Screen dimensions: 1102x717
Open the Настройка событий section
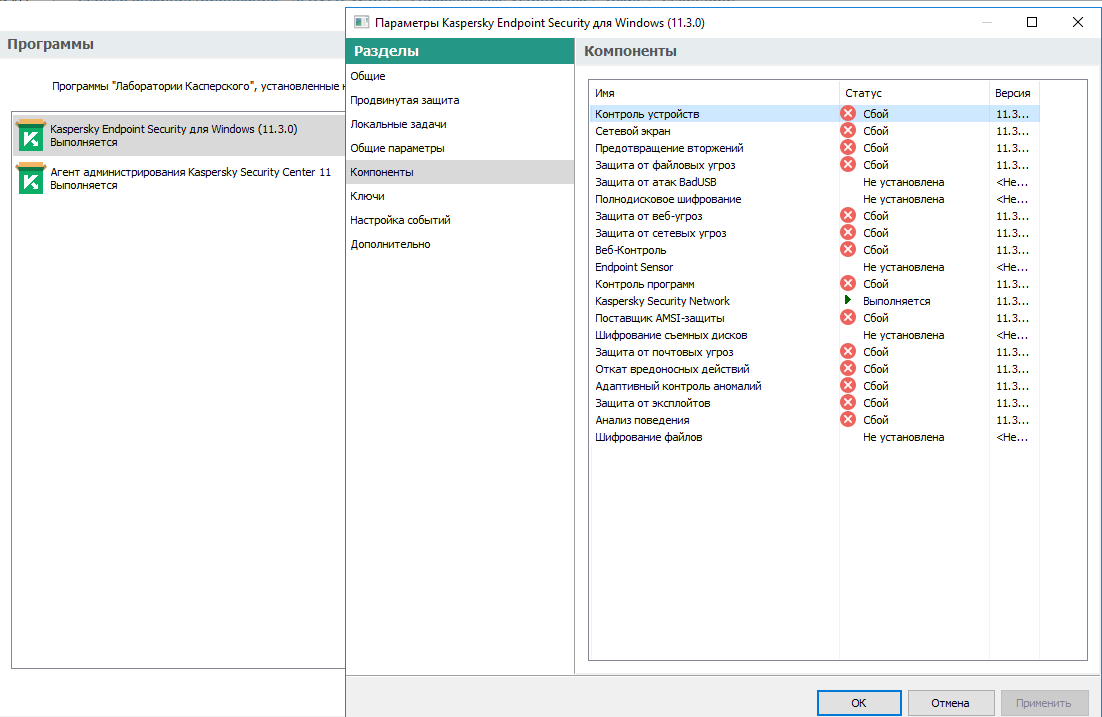coord(460,220)
